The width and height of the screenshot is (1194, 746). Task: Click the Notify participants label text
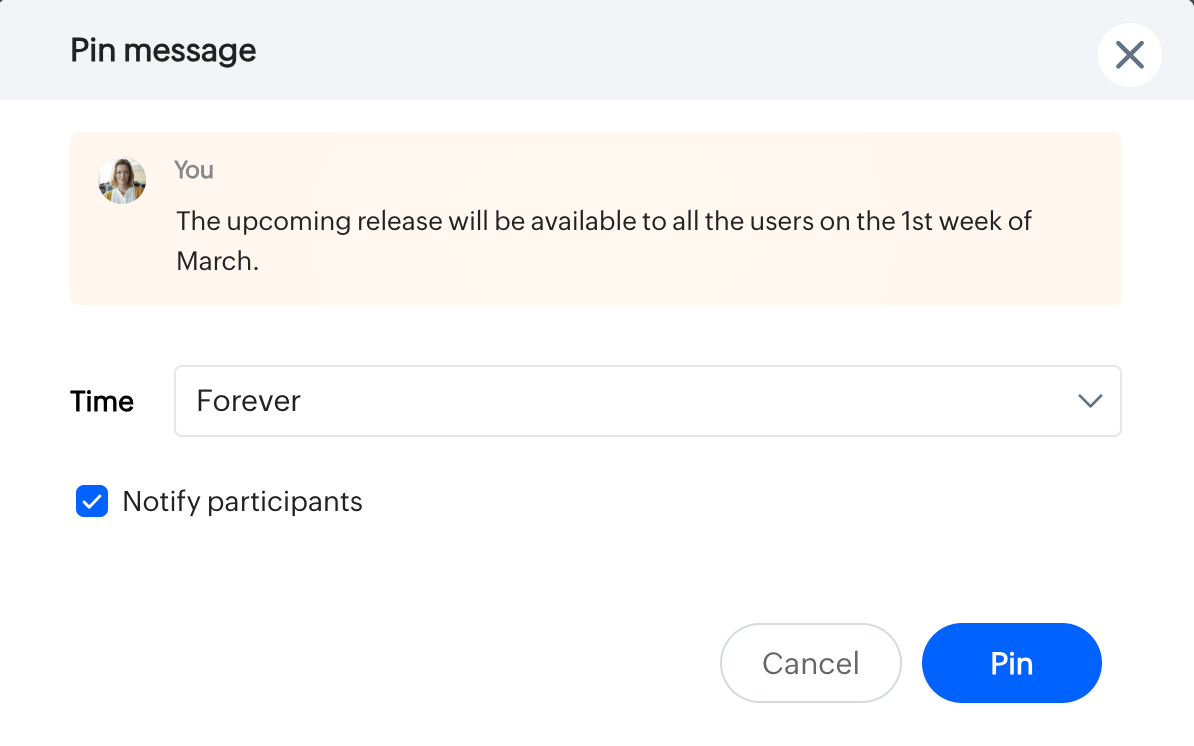tap(242, 501)
